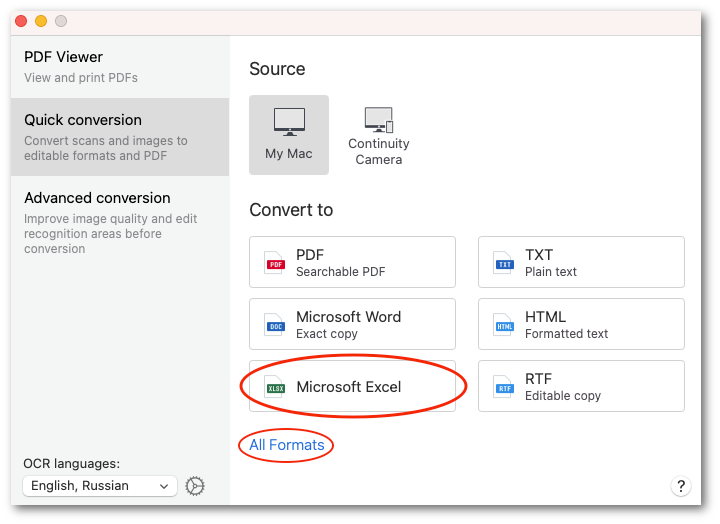This screenshot has height=524, width=720.
Task: Select the Quick conversion section
Action: (x=120, y=137)
